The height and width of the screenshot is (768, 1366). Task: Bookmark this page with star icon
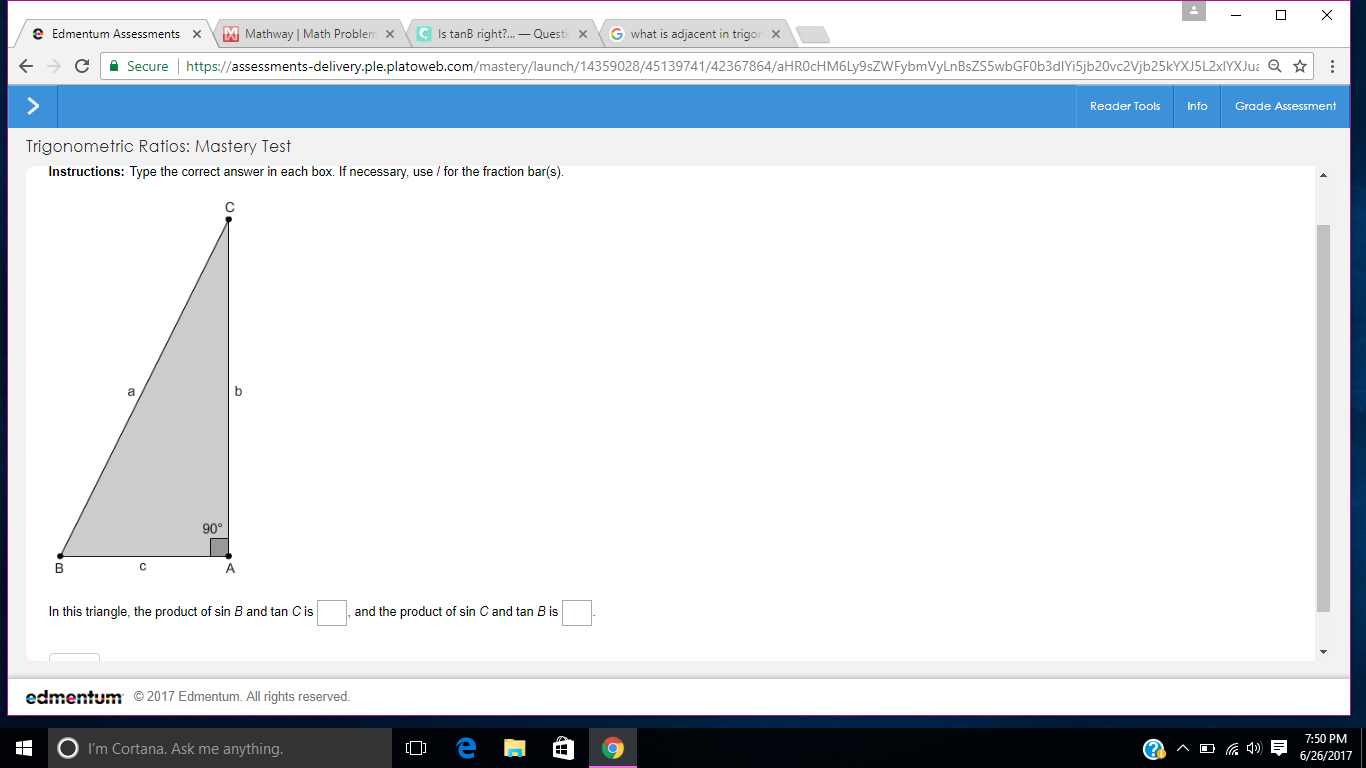1300,66
